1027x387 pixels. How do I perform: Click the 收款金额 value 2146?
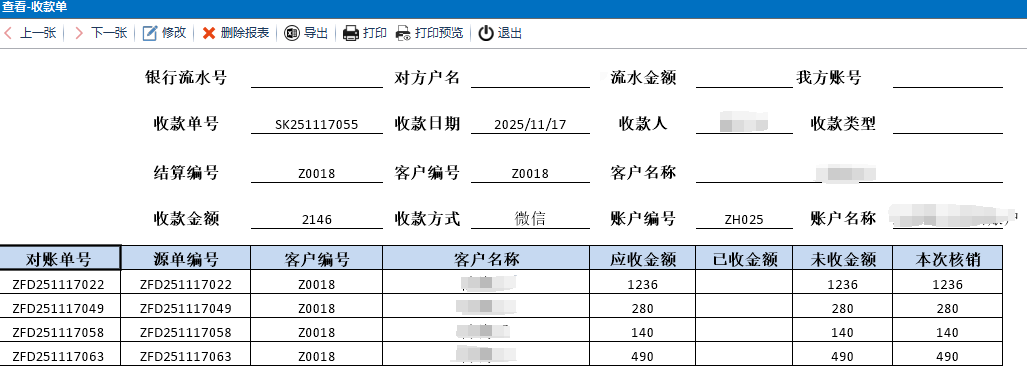pos(317,220)
